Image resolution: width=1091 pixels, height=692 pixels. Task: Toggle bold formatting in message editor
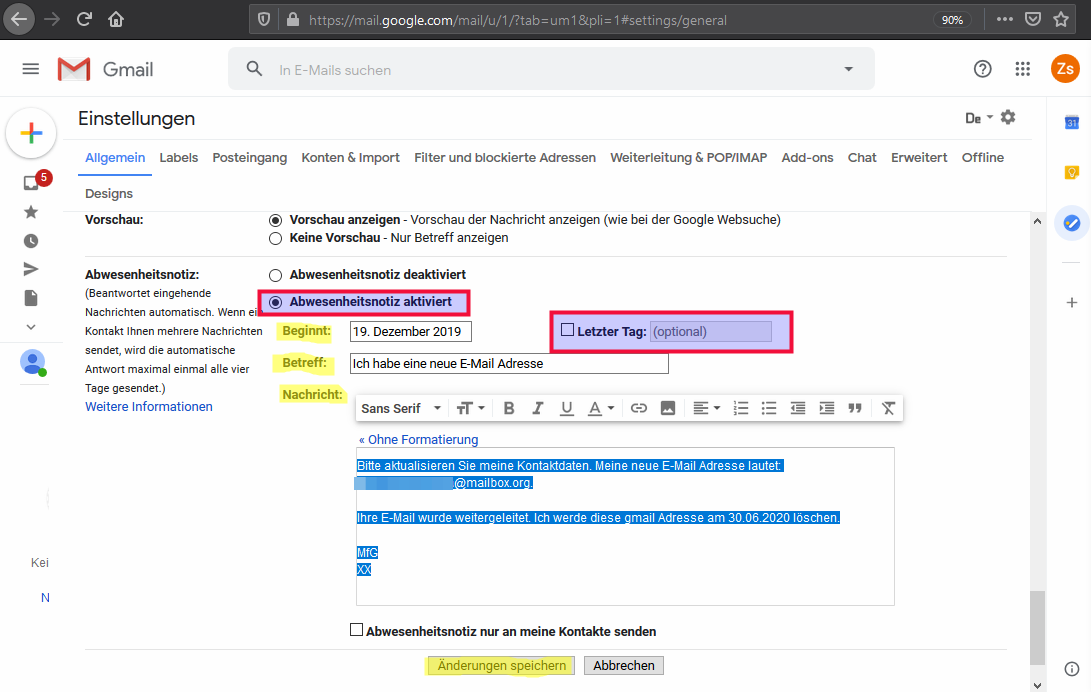click(x=509, y=408)
